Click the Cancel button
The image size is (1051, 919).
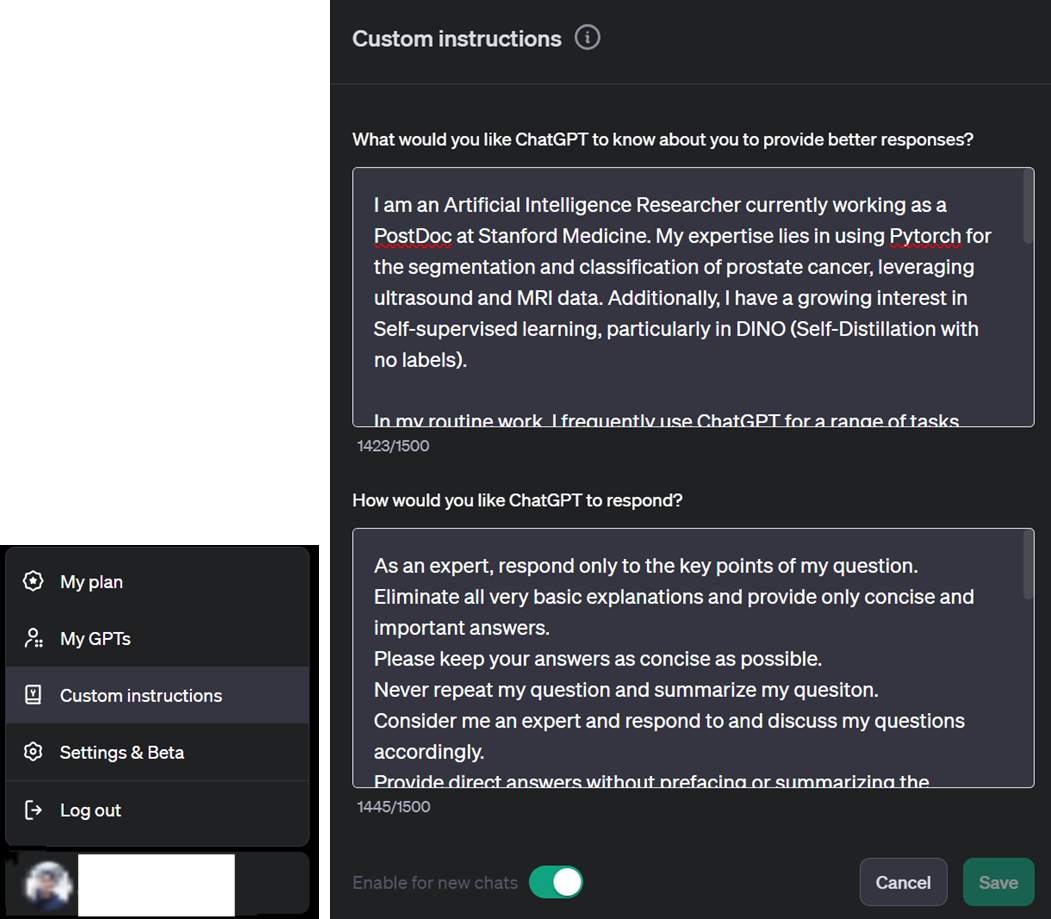[903, 882]
